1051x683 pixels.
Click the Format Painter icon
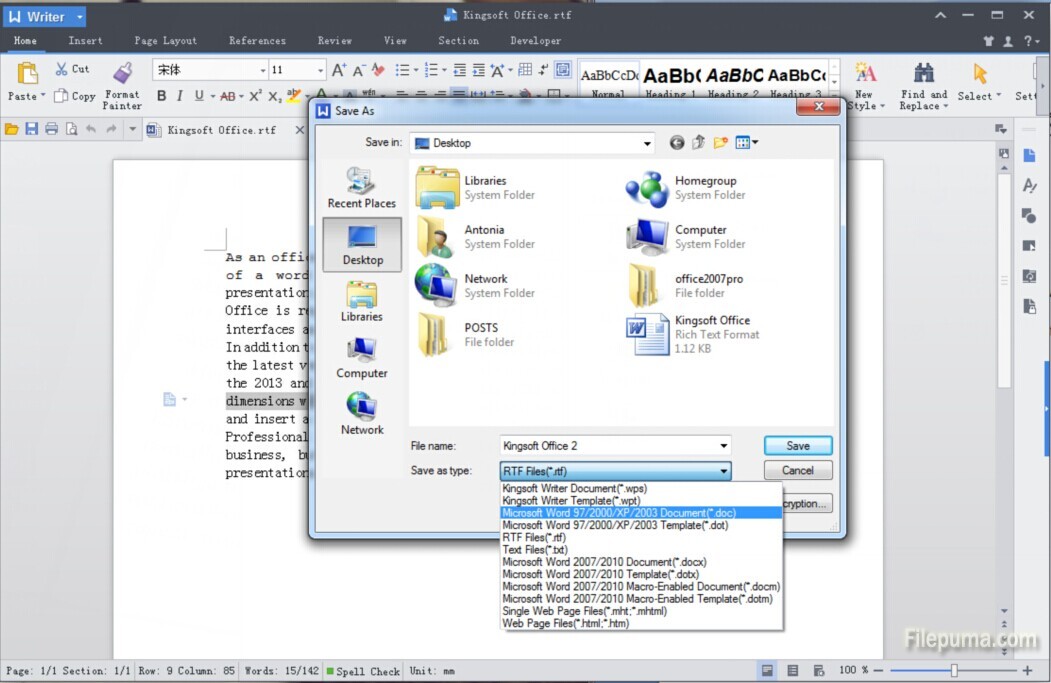[x=122, y=74]
